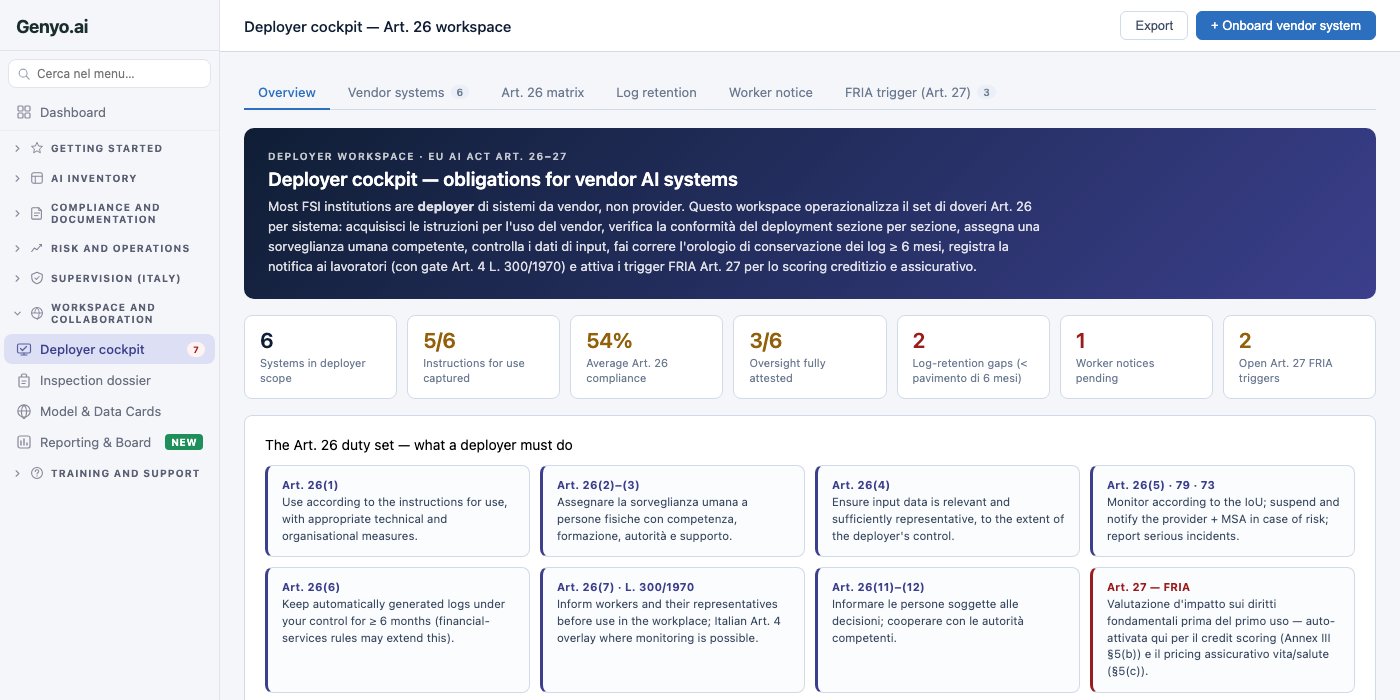Image resolution: width=1400 pixels, height=700 pixels.
Task: Expand the Getting Started section chevron
Action: pos(17,148)
